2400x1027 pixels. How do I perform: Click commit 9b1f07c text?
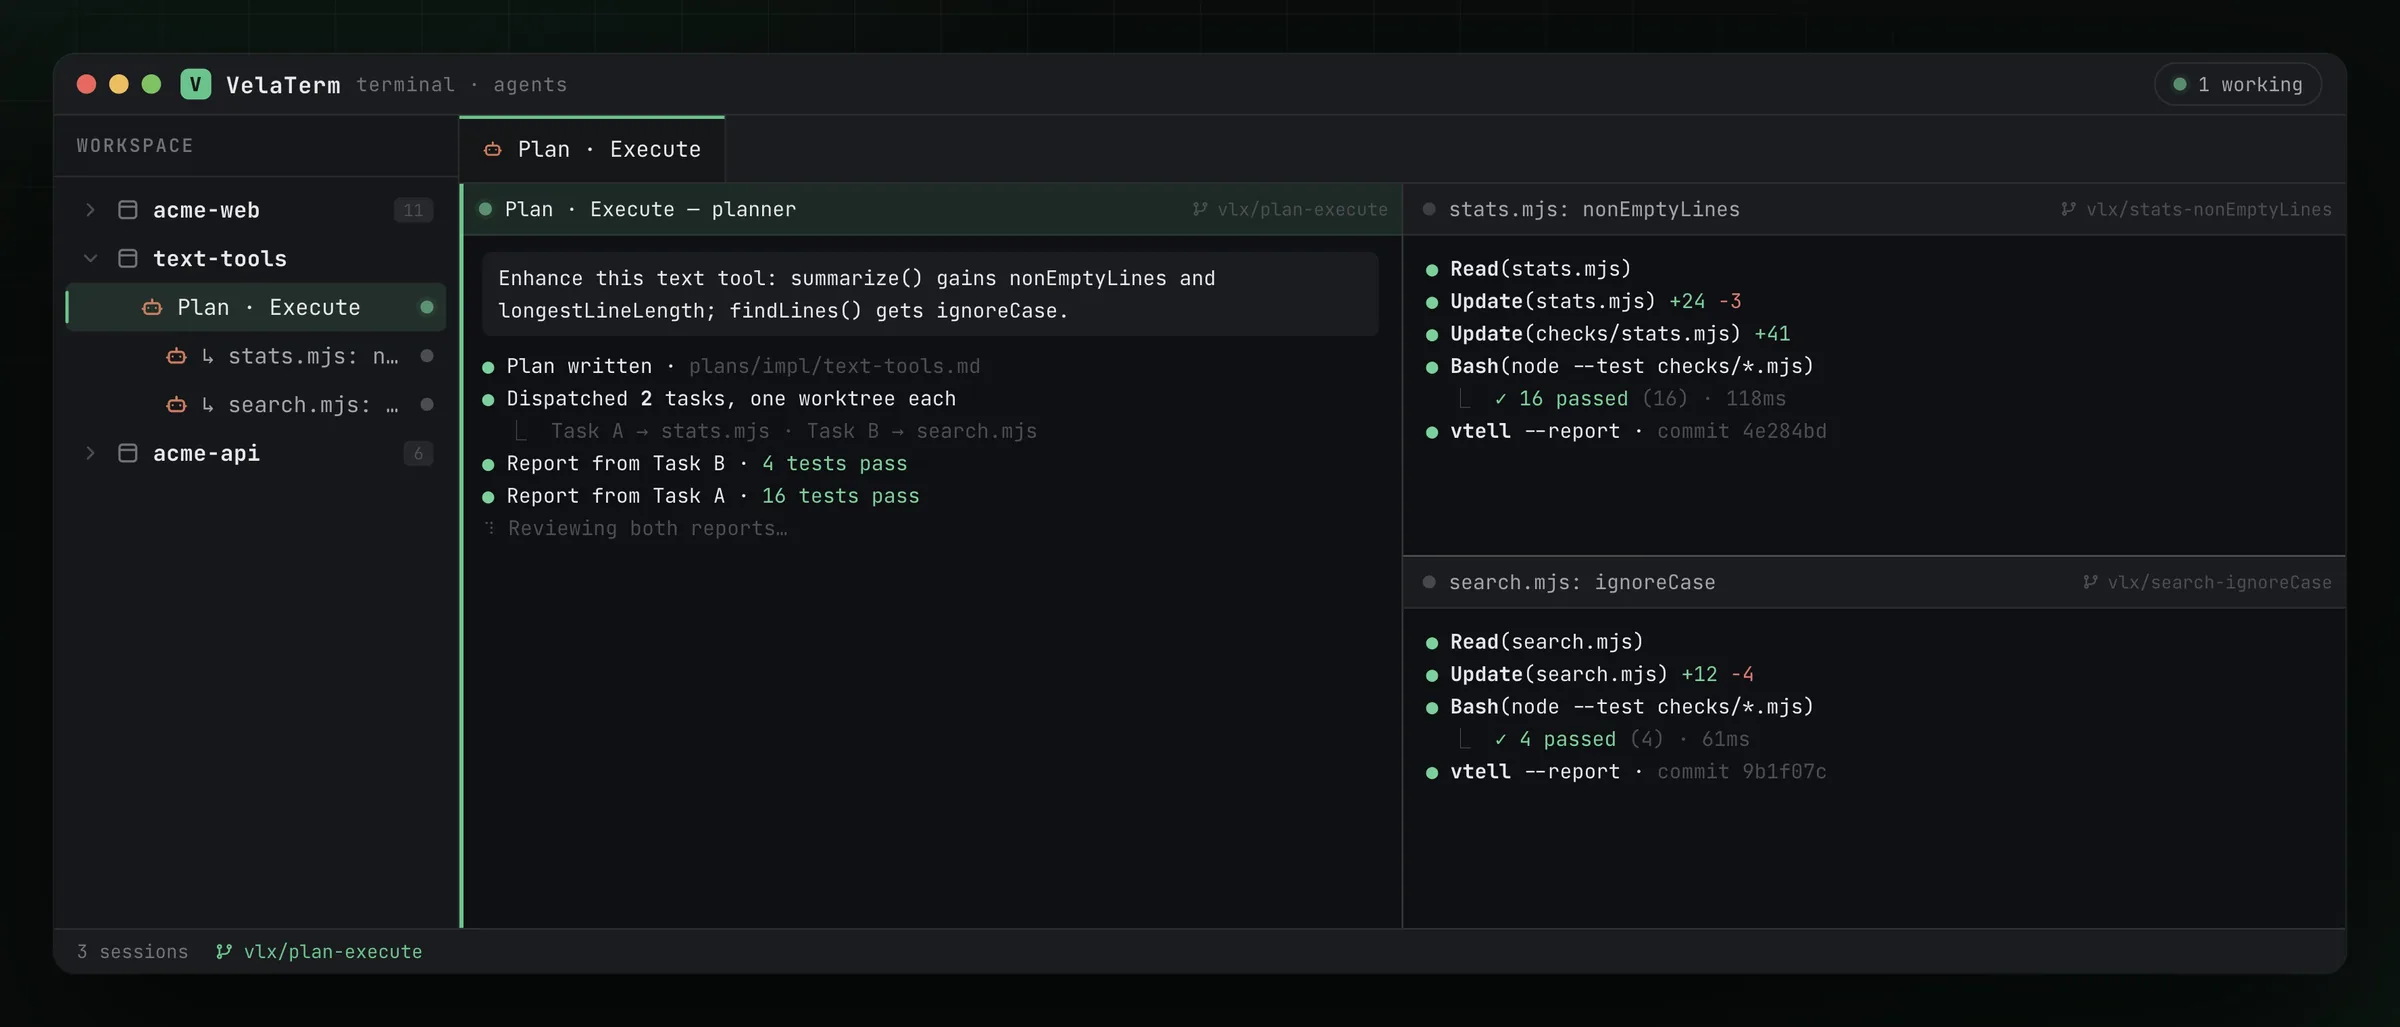[x=1742, y=772]
